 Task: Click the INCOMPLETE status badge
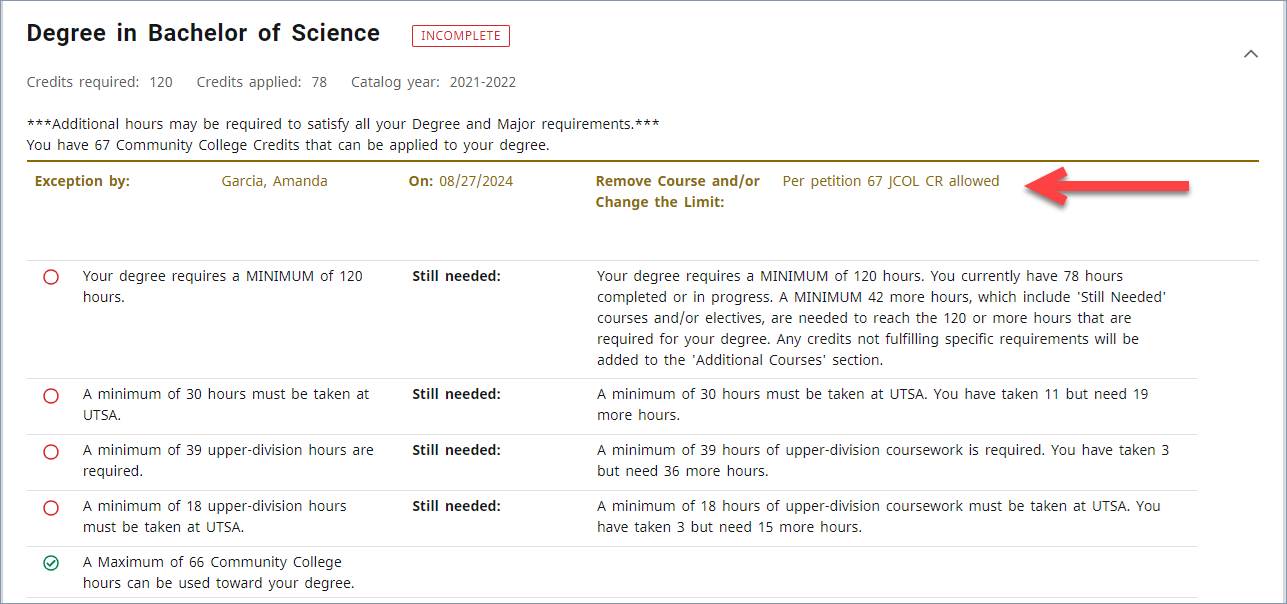(x=461, y=36)
